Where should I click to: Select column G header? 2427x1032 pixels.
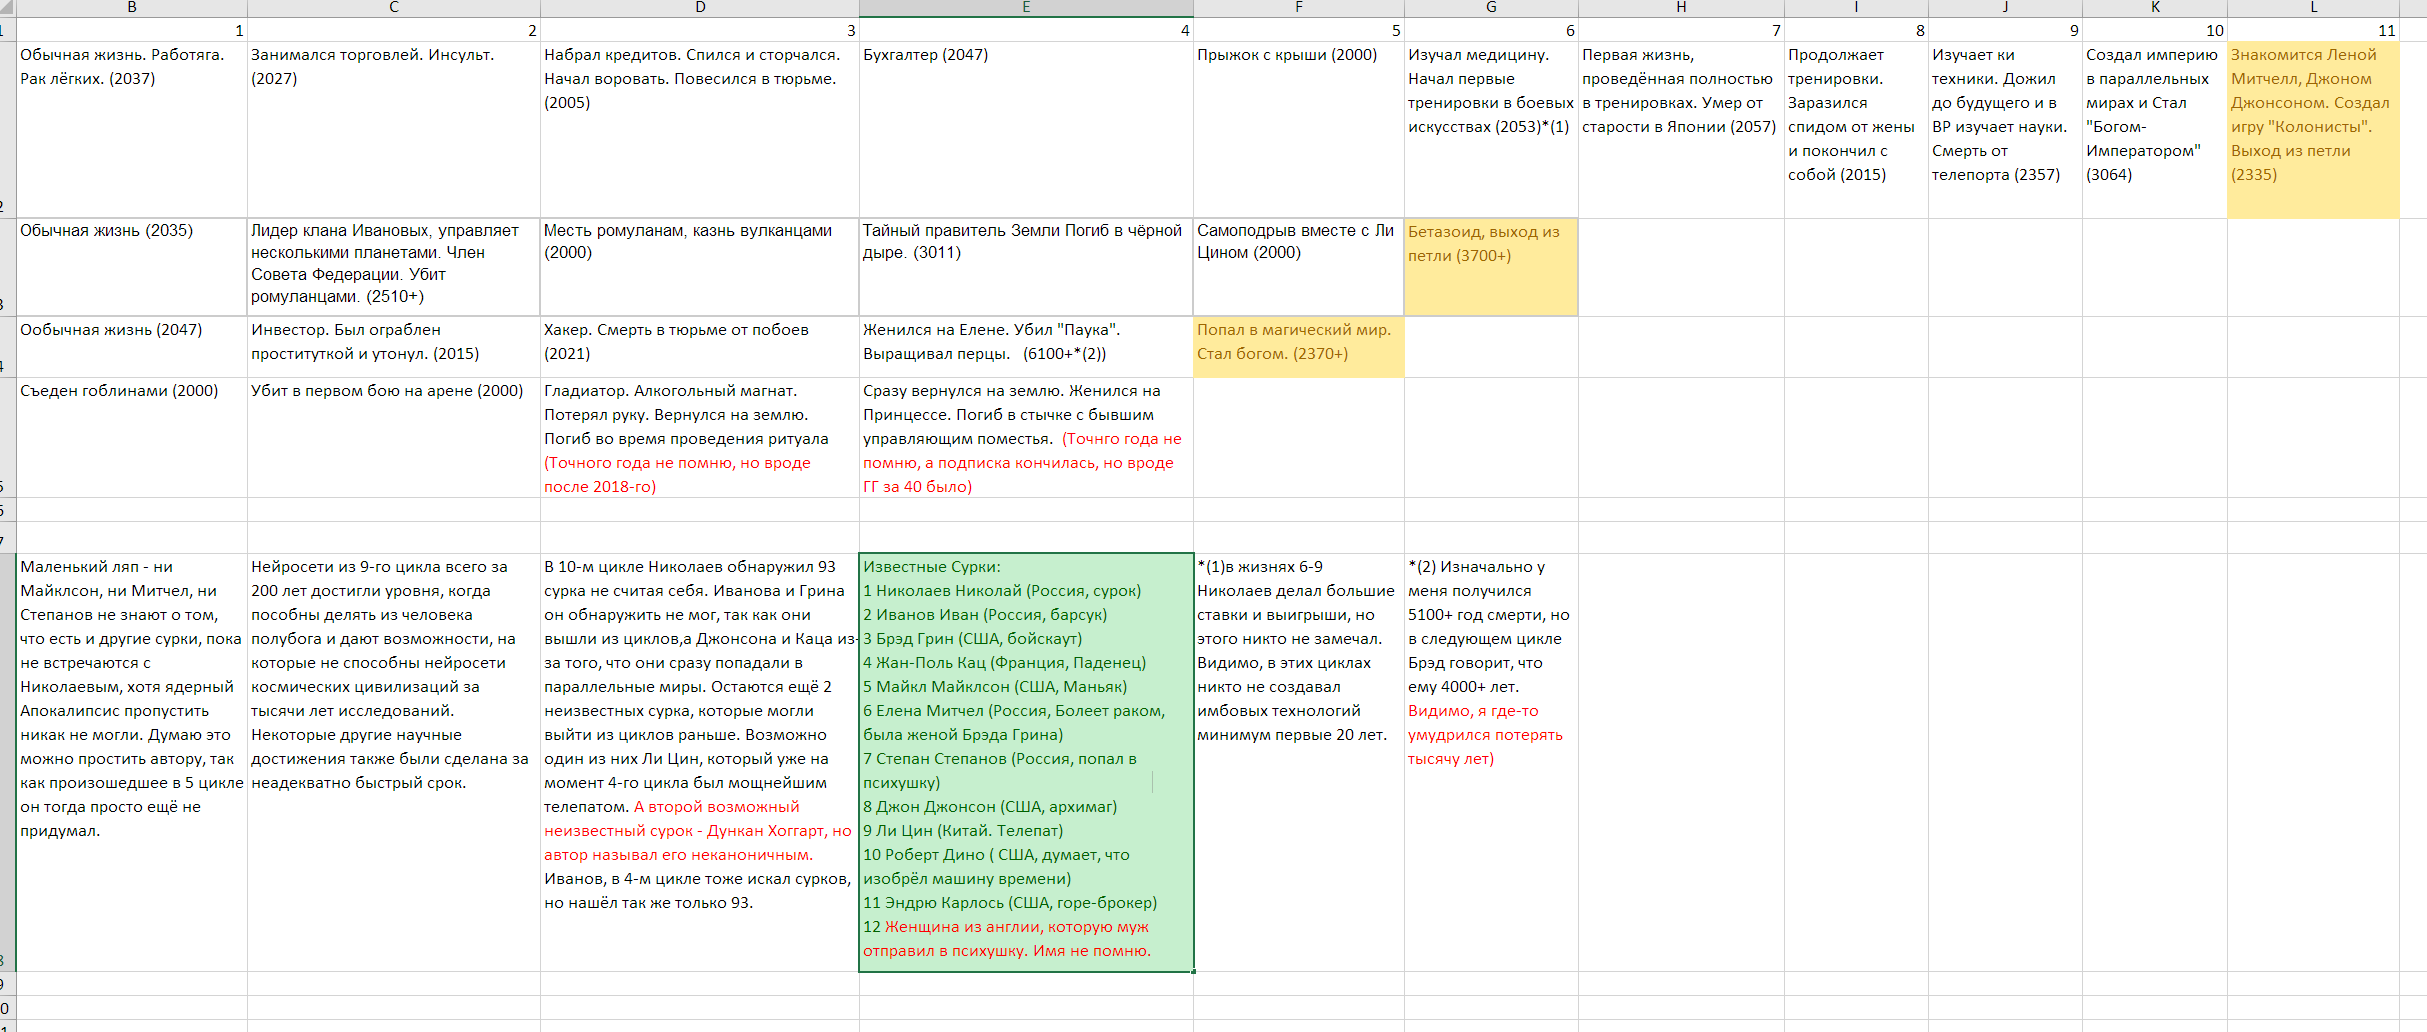point(1491,8)
